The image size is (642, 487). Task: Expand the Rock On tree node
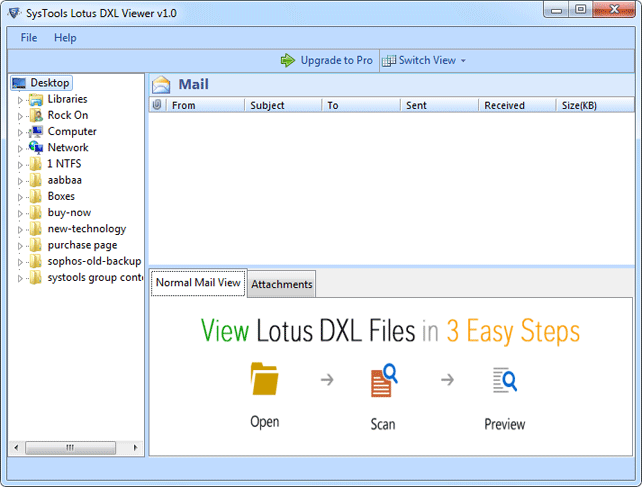tap(20, 116)
